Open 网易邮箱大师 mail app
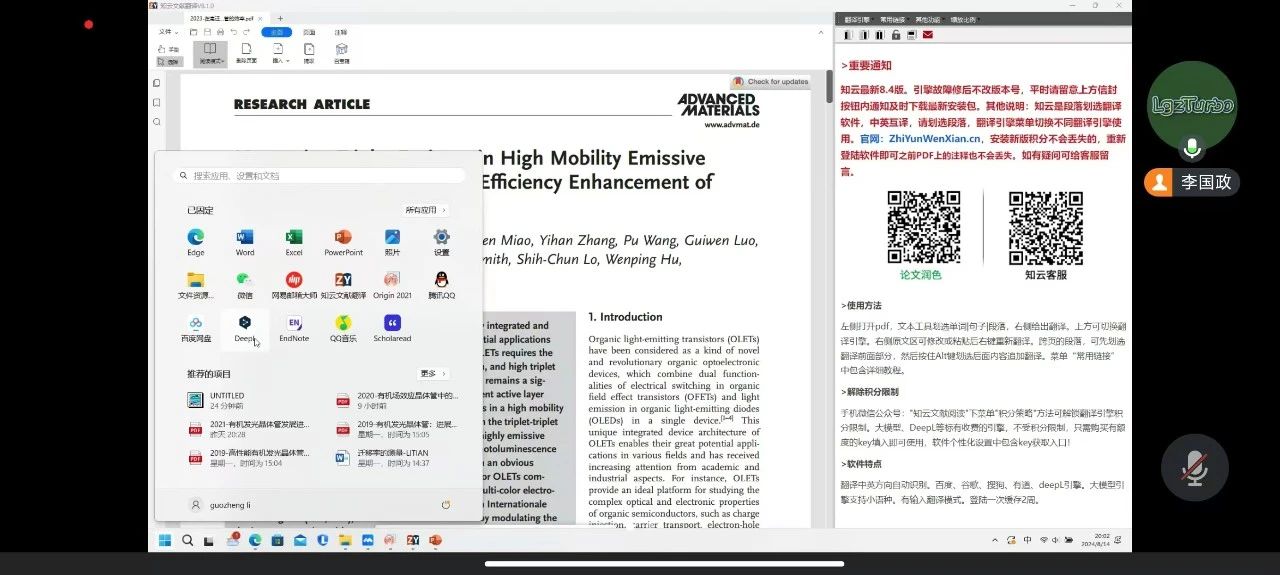 tap(294, 285)
